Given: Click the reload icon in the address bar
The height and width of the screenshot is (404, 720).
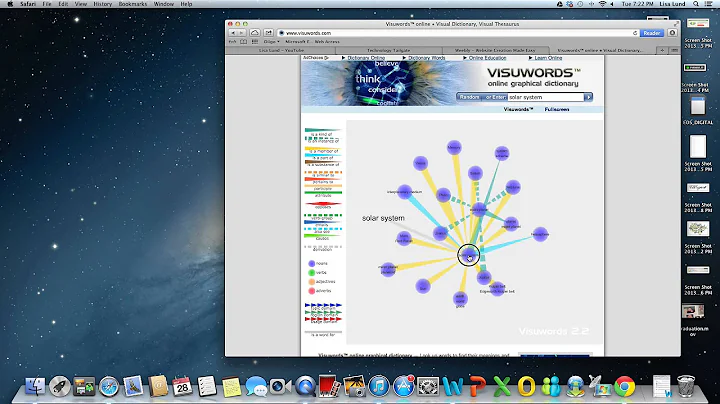Looking at the screenshot, I should pyautogui.click(x=635, y=33).
